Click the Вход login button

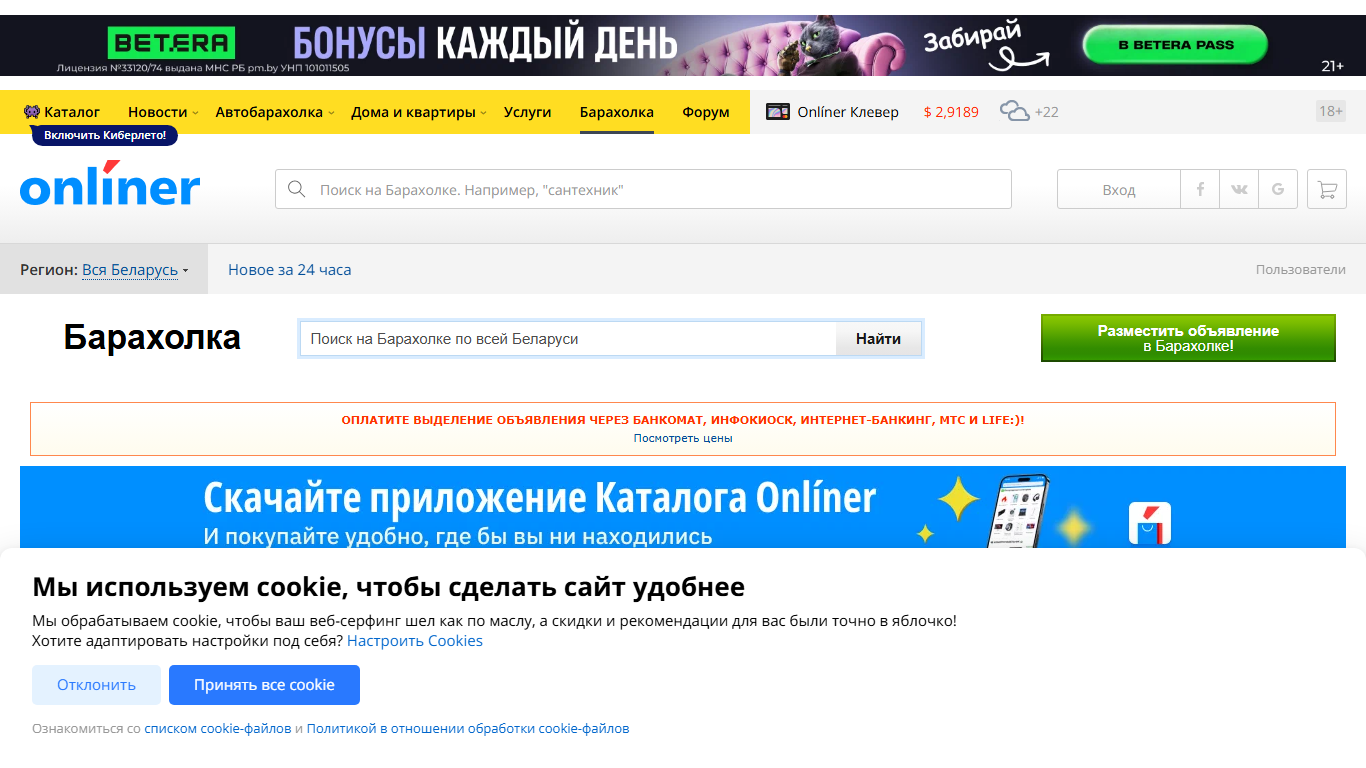click(1119, 189)
